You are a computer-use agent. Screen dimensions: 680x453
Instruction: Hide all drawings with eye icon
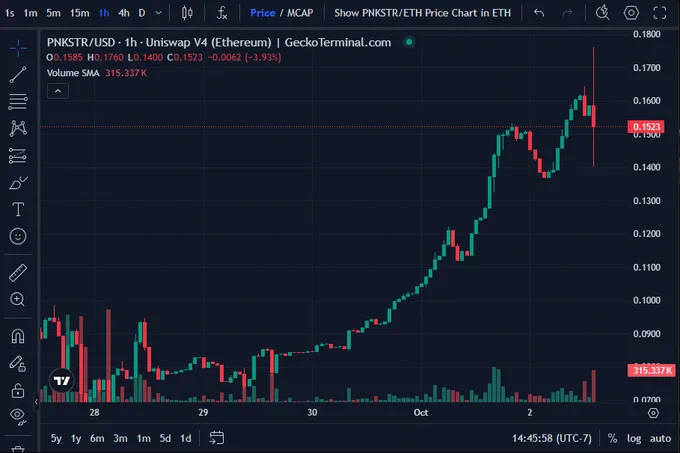(x=18, y=416)
